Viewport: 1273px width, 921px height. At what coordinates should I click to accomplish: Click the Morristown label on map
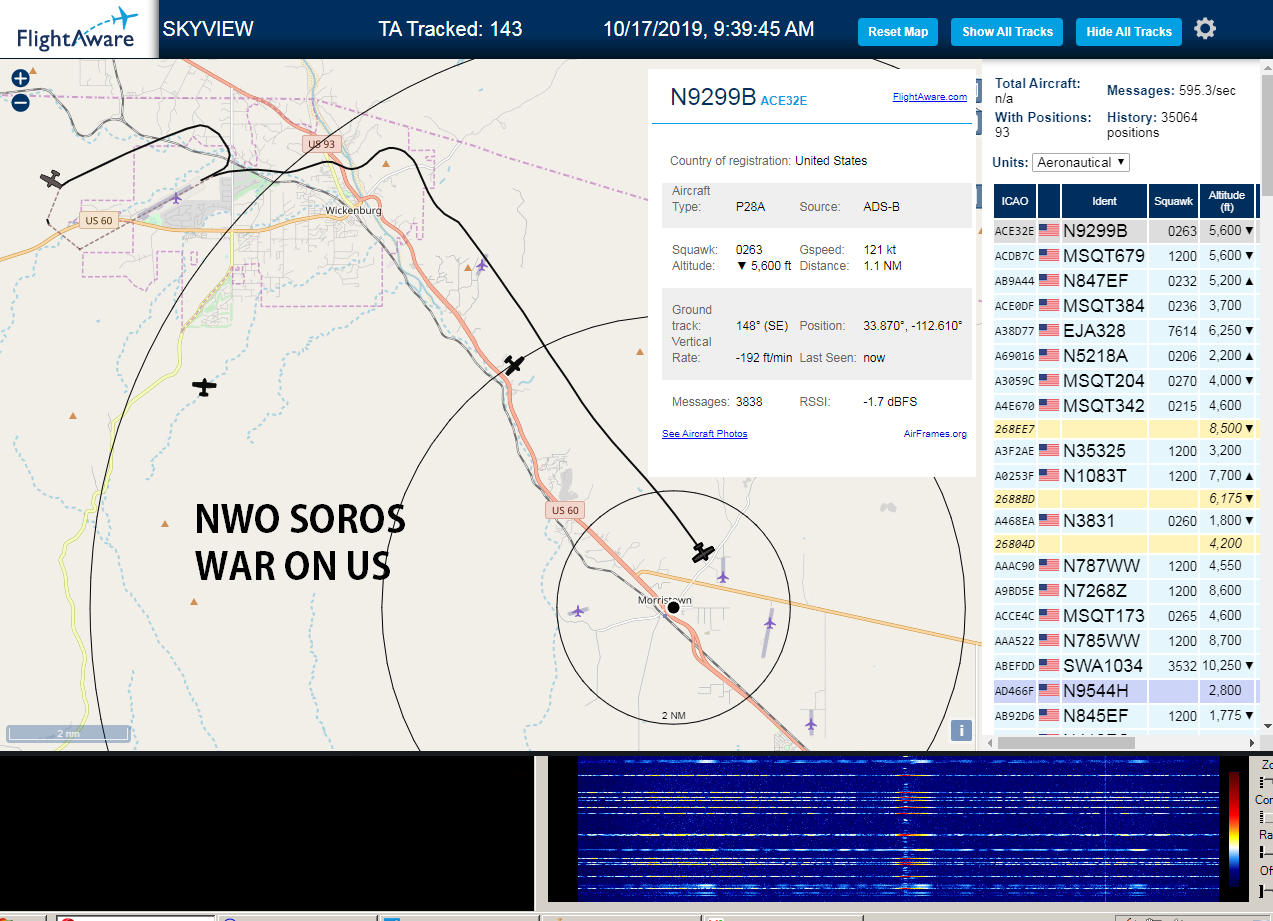click(665, 600)
